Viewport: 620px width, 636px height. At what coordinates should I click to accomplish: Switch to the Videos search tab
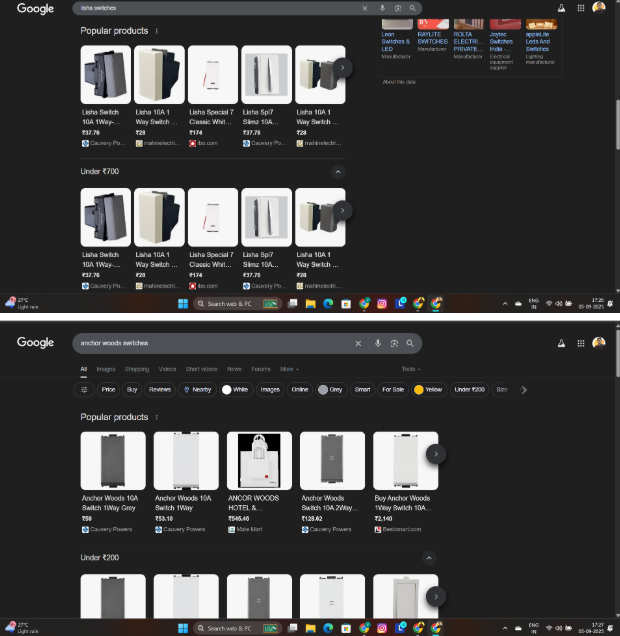[x=167, y=369]
